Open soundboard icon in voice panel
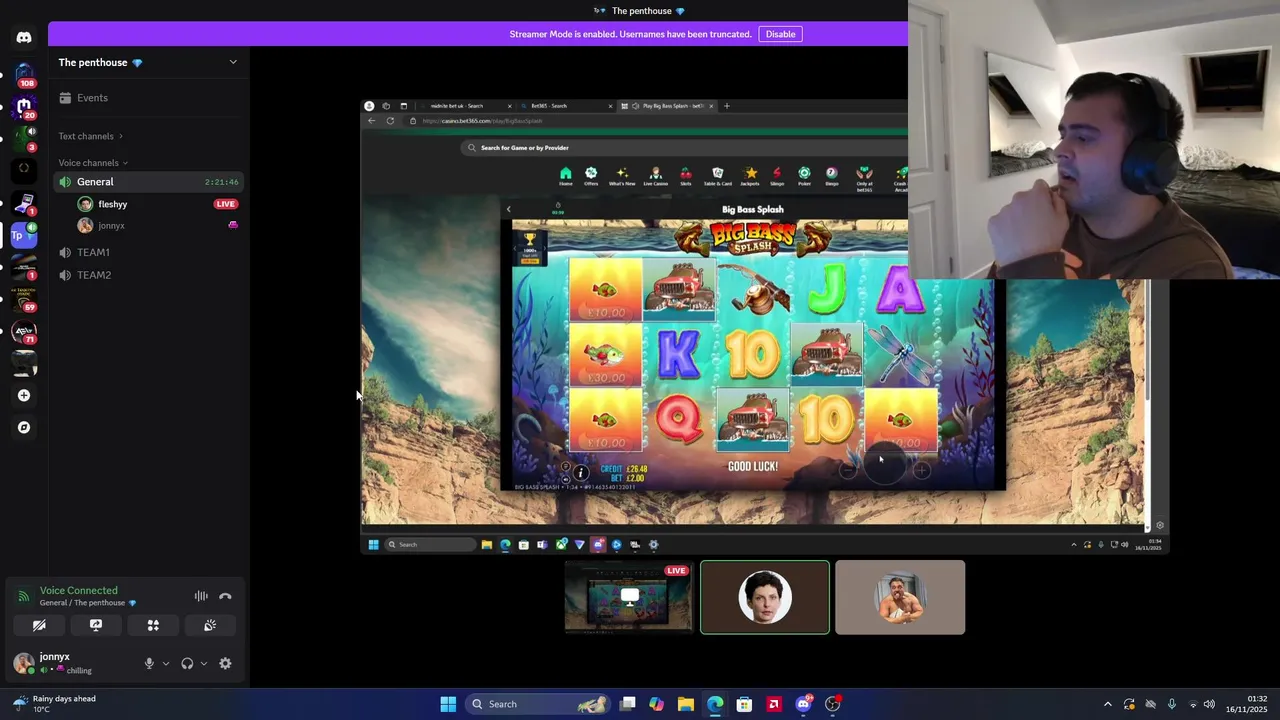Screen dimensions: 1280x720 (210, 625)
